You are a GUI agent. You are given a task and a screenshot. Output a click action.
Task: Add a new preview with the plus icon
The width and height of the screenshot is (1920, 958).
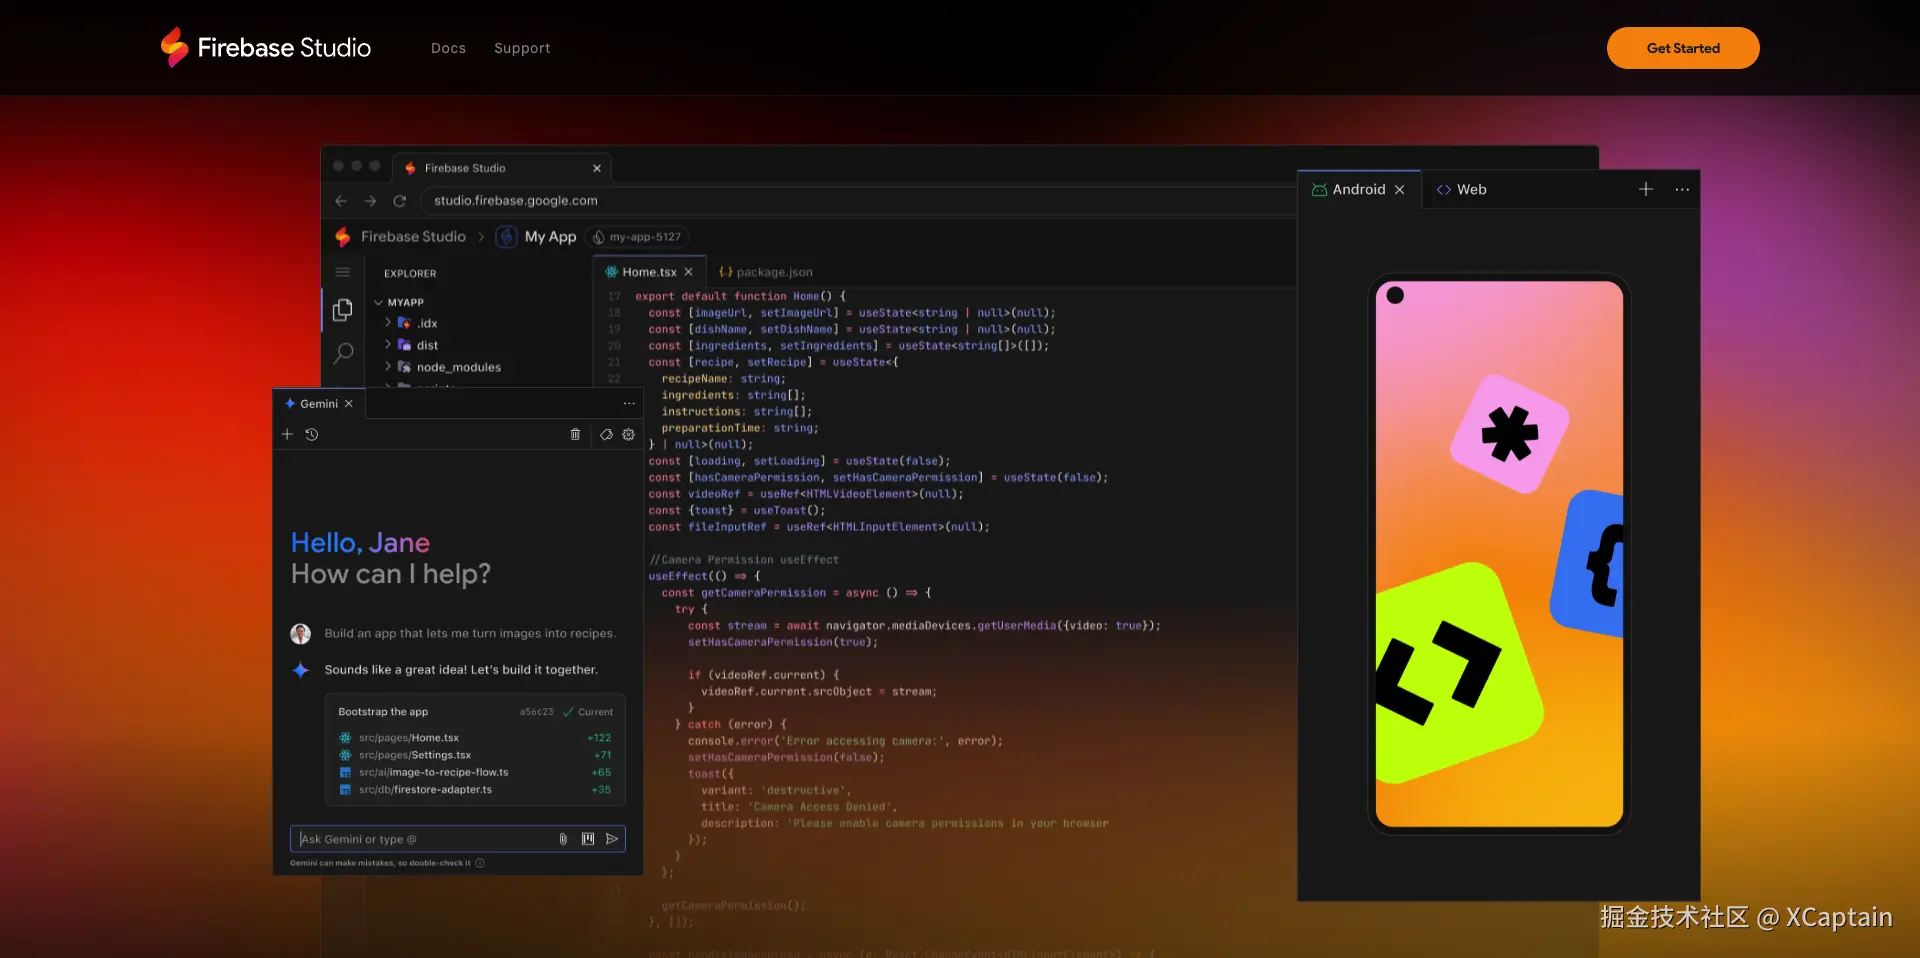pyautogui.click(x=1646, y=189)
